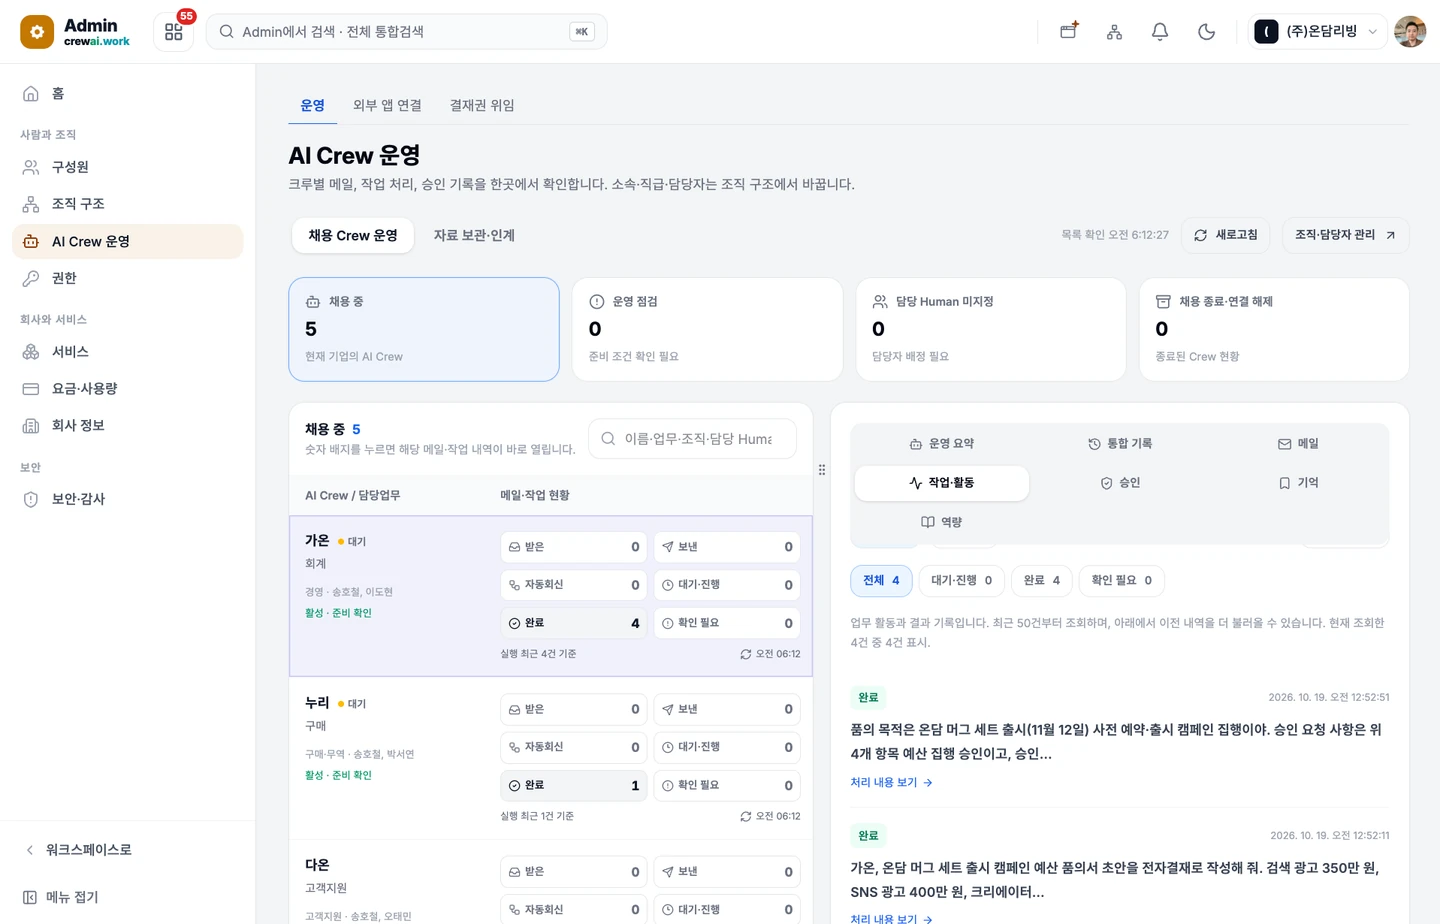Viewport: 1440px width, 924px height.
Task: Toggle dark mode moon icon
Action: click(1206, 32)
